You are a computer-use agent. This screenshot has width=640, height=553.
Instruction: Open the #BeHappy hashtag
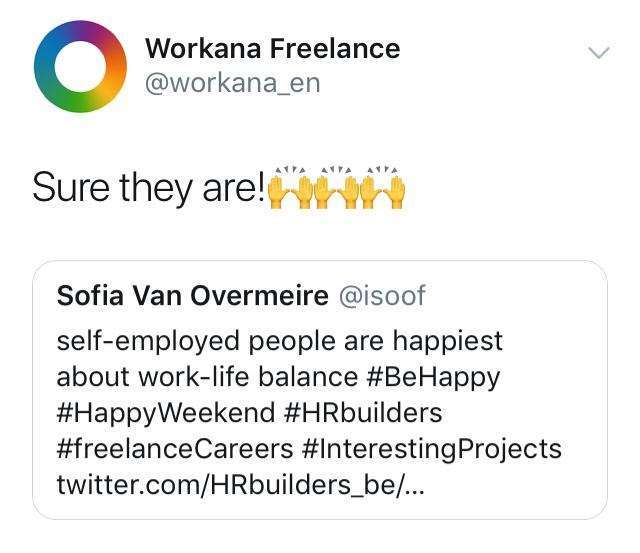(432, 377)
